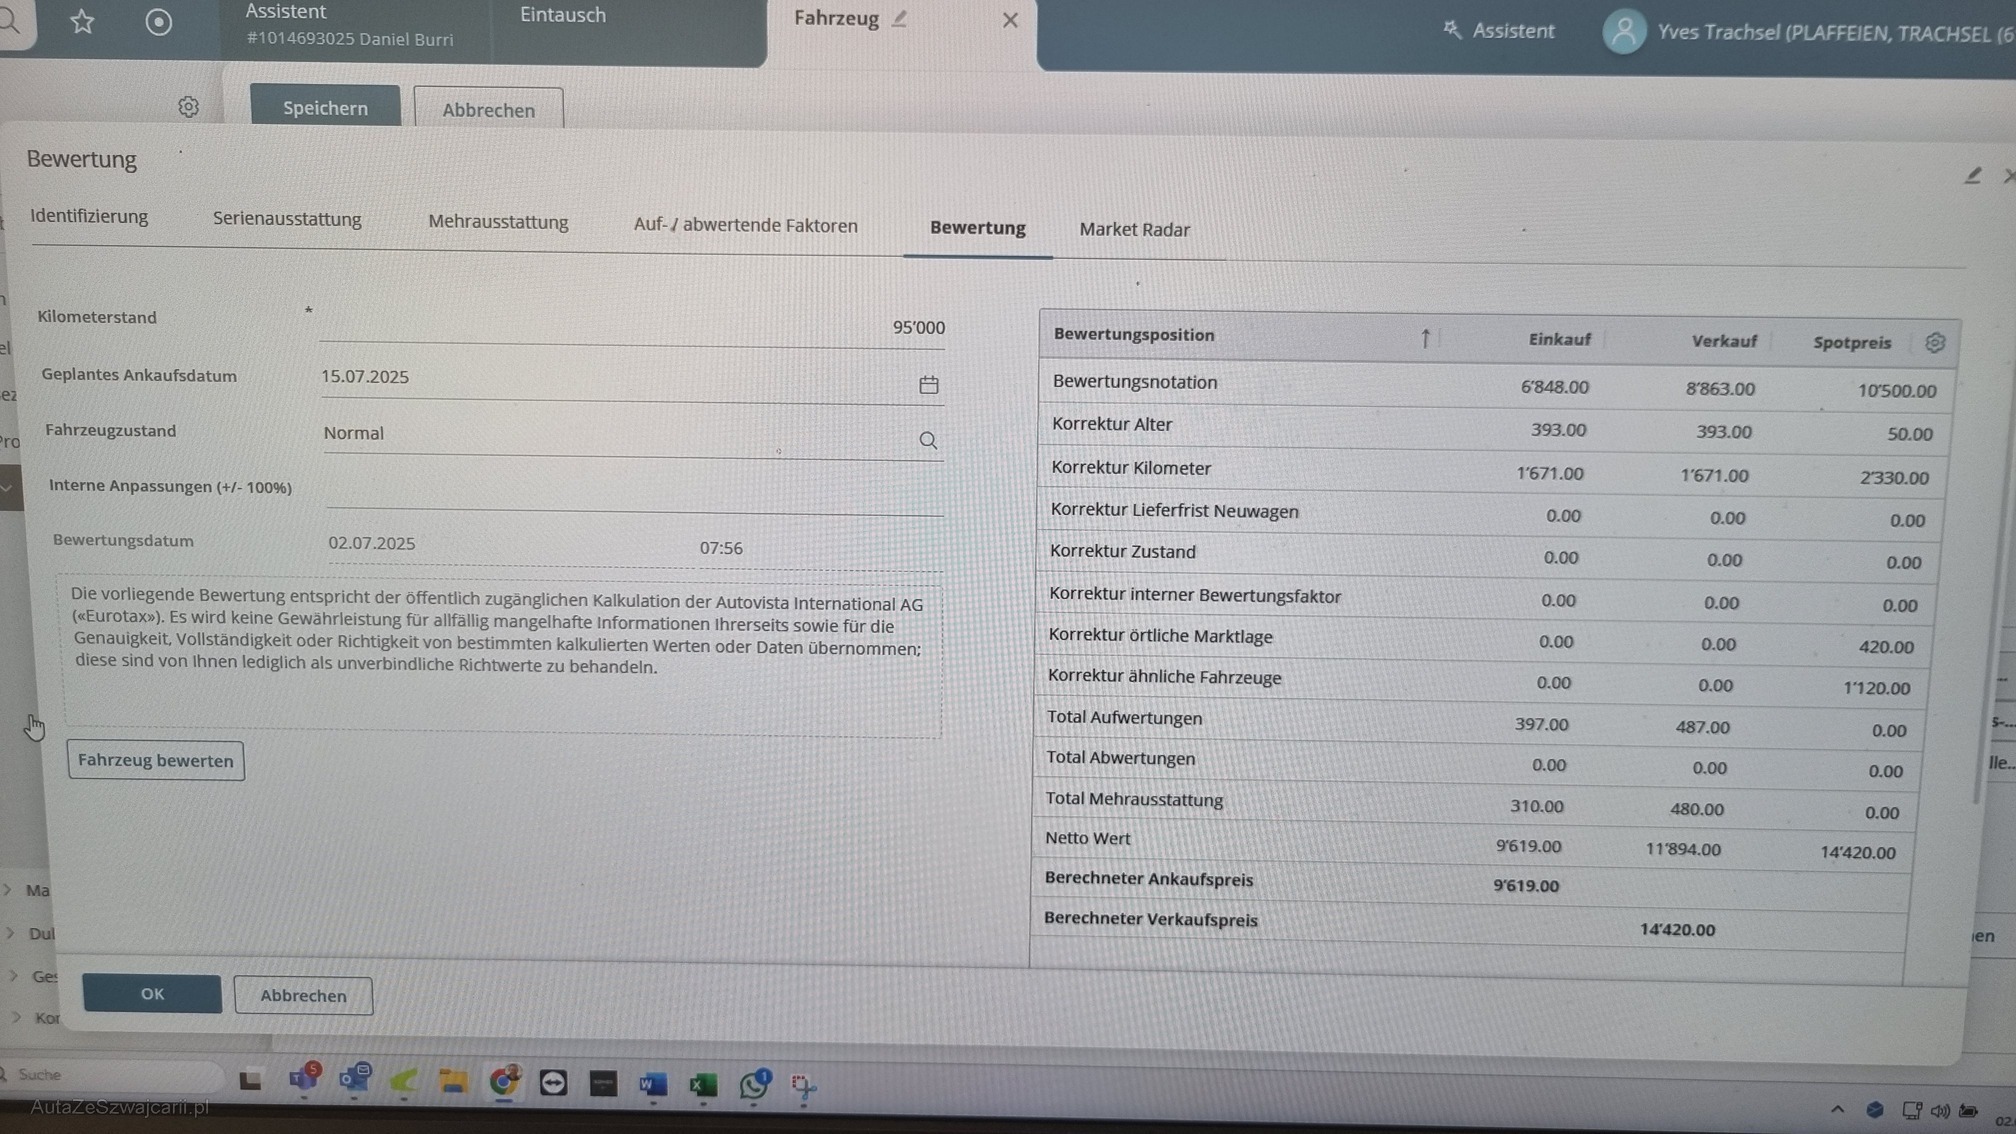
Task: Launch Snipping Tool from taskbar
Action: pyautogui.click(x=803, y=1086)
